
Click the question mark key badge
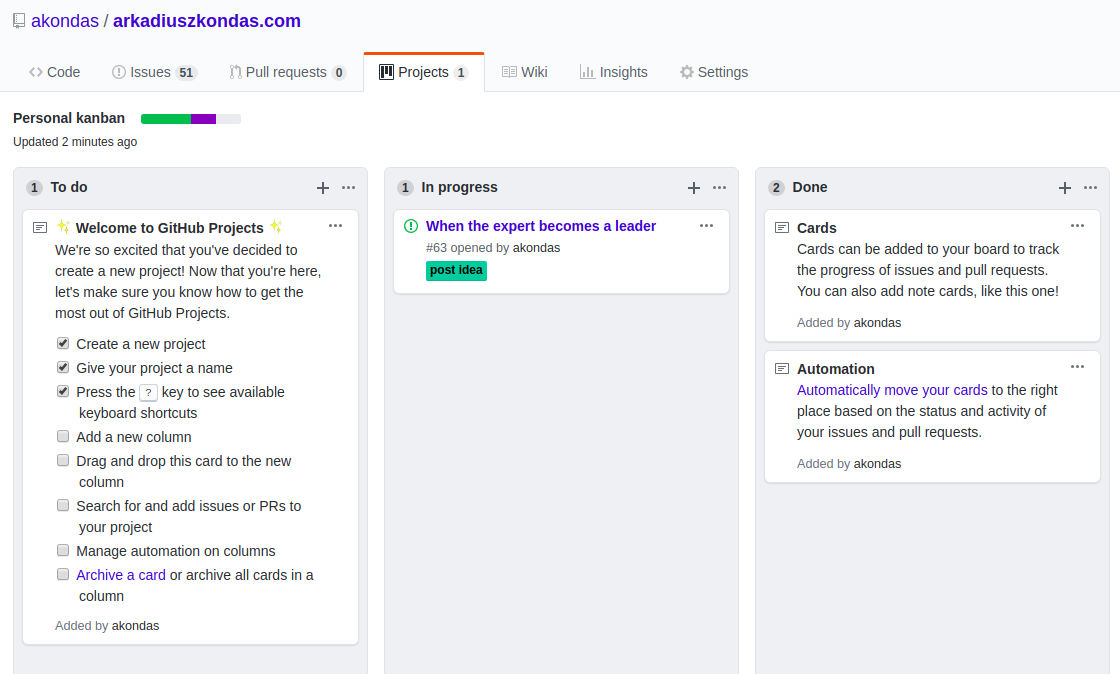click(x=148, y=393)
